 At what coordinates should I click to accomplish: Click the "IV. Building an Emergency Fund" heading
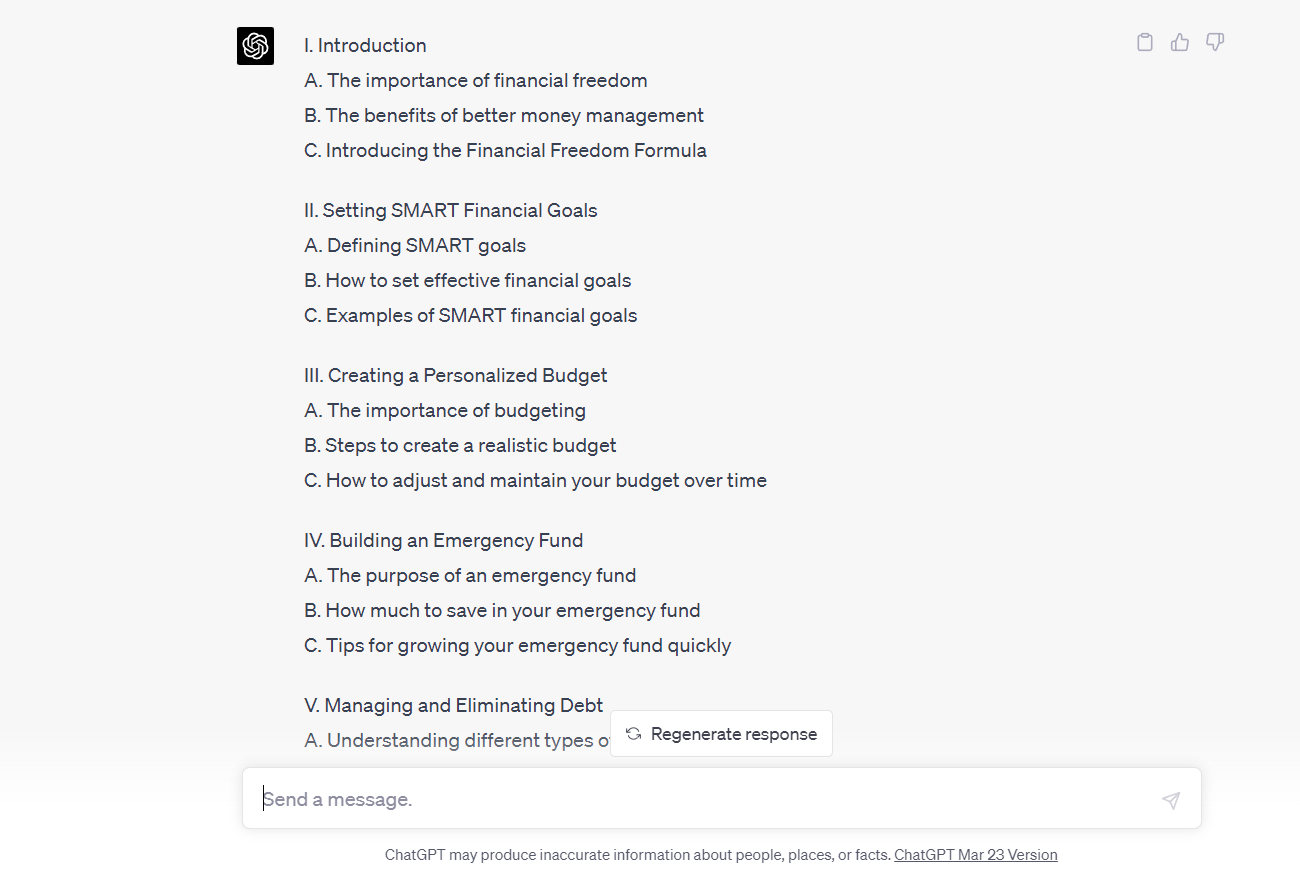[x=444, y=540]
